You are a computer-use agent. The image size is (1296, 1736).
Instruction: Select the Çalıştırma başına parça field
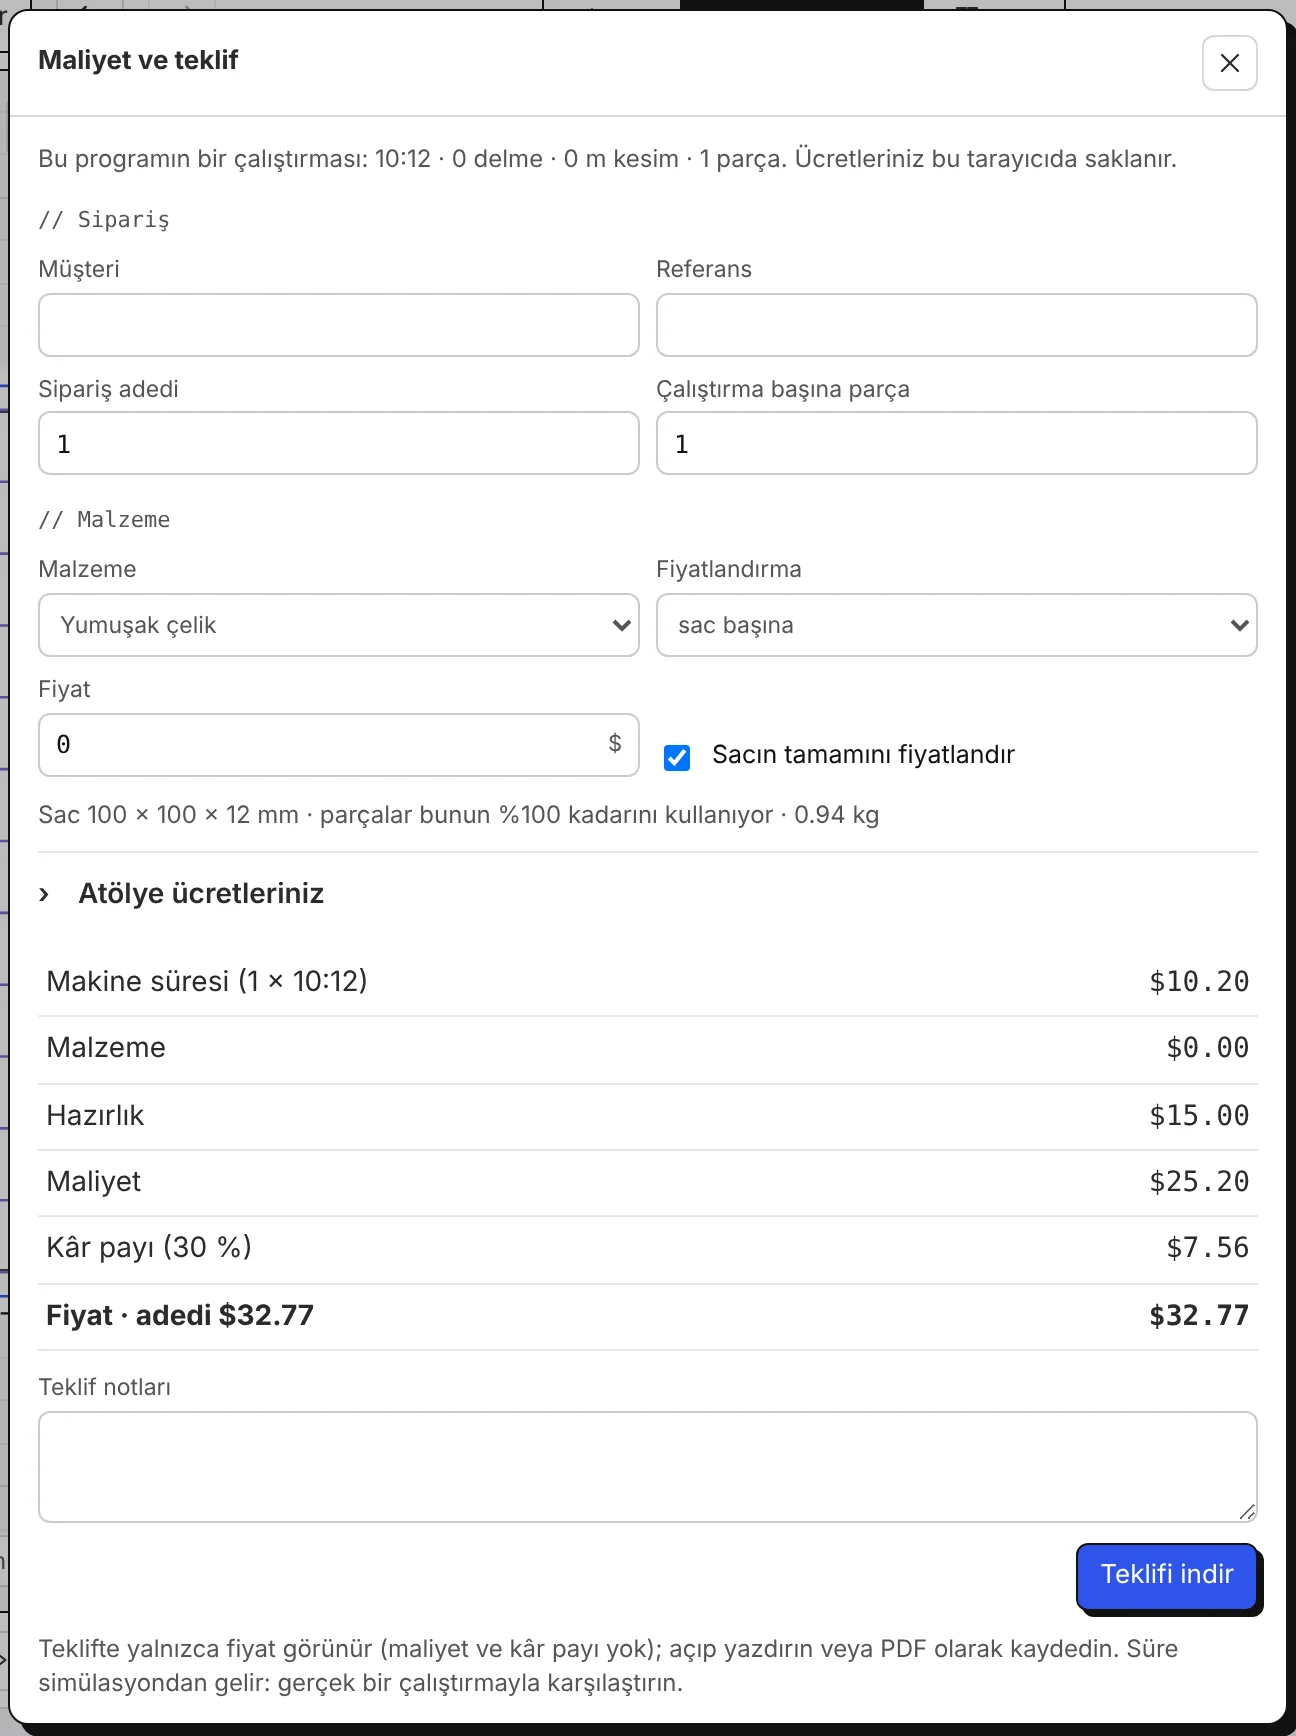[x=957, y=443]
